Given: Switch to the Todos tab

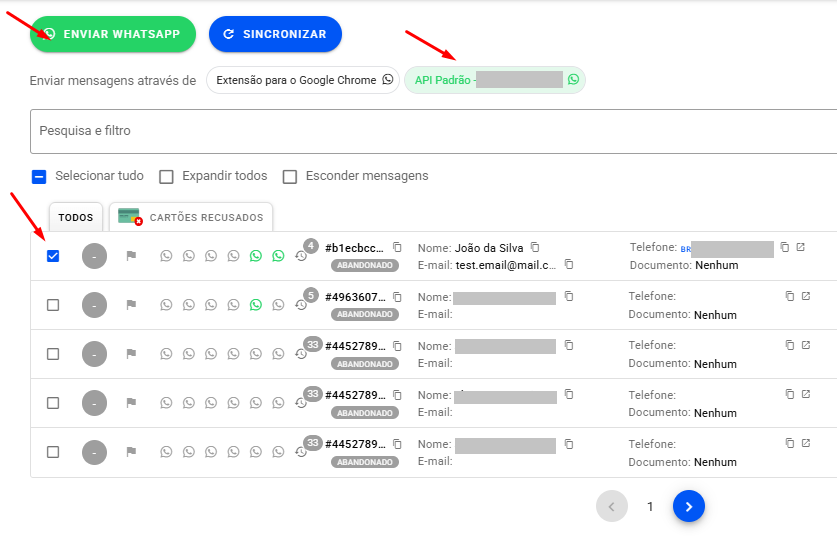Looking at the screenshot, I should click(x=76, y=217).
